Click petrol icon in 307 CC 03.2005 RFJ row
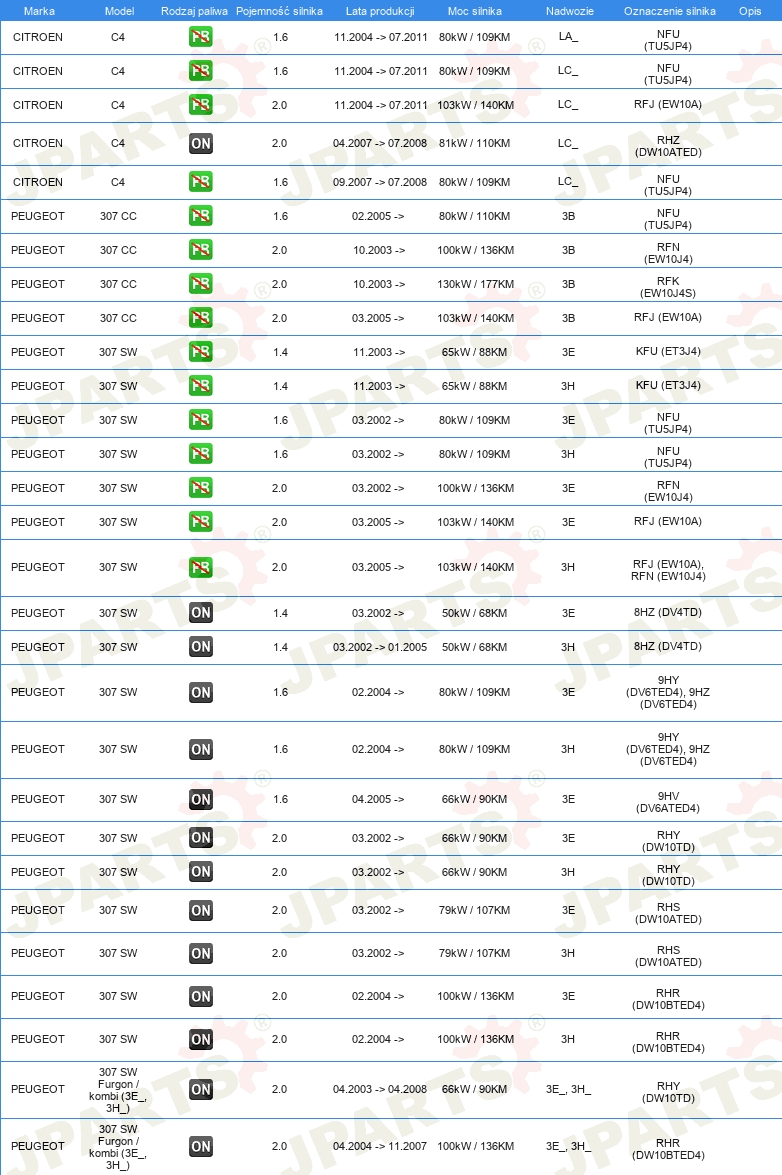Image resolution: width=782 pixels, height=1175 pixels. click(201, 318)
